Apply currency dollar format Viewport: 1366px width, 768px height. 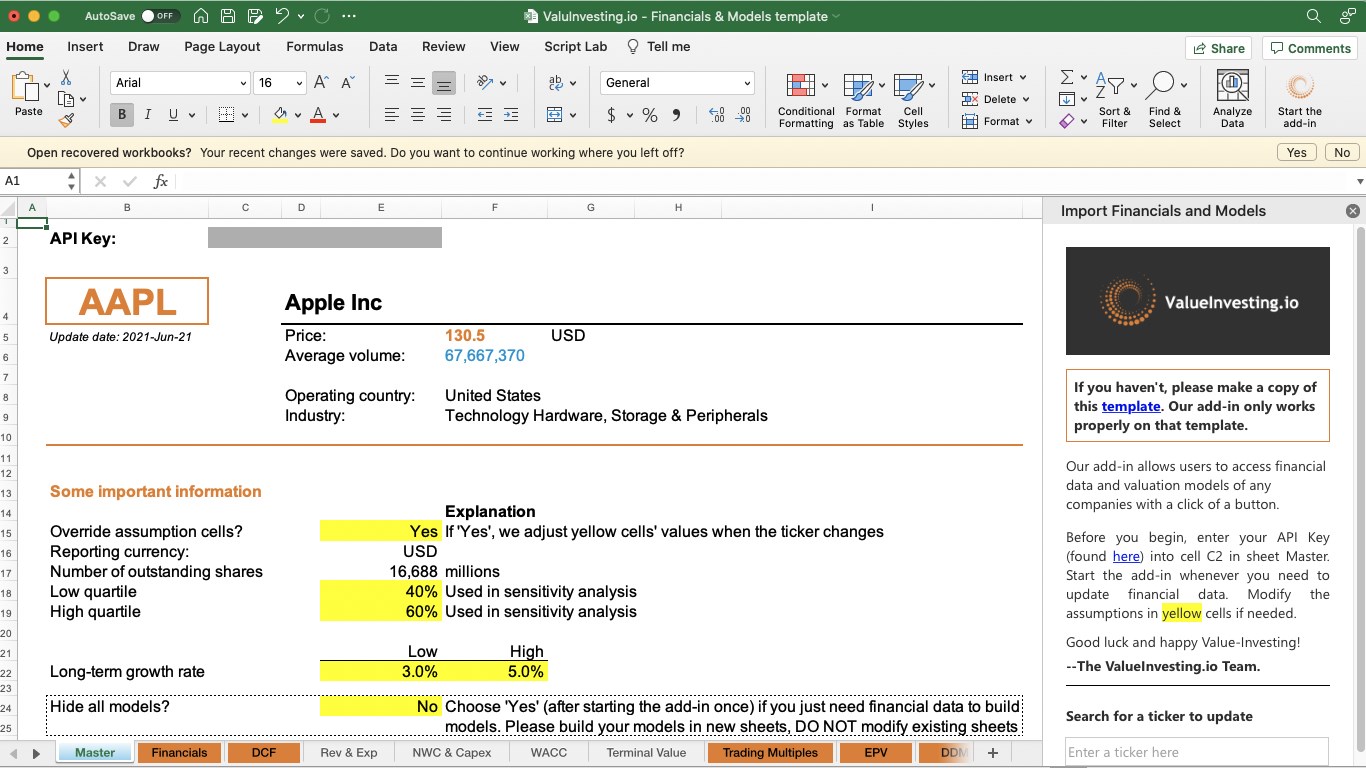pyautogui.click(x=611, y=115)
